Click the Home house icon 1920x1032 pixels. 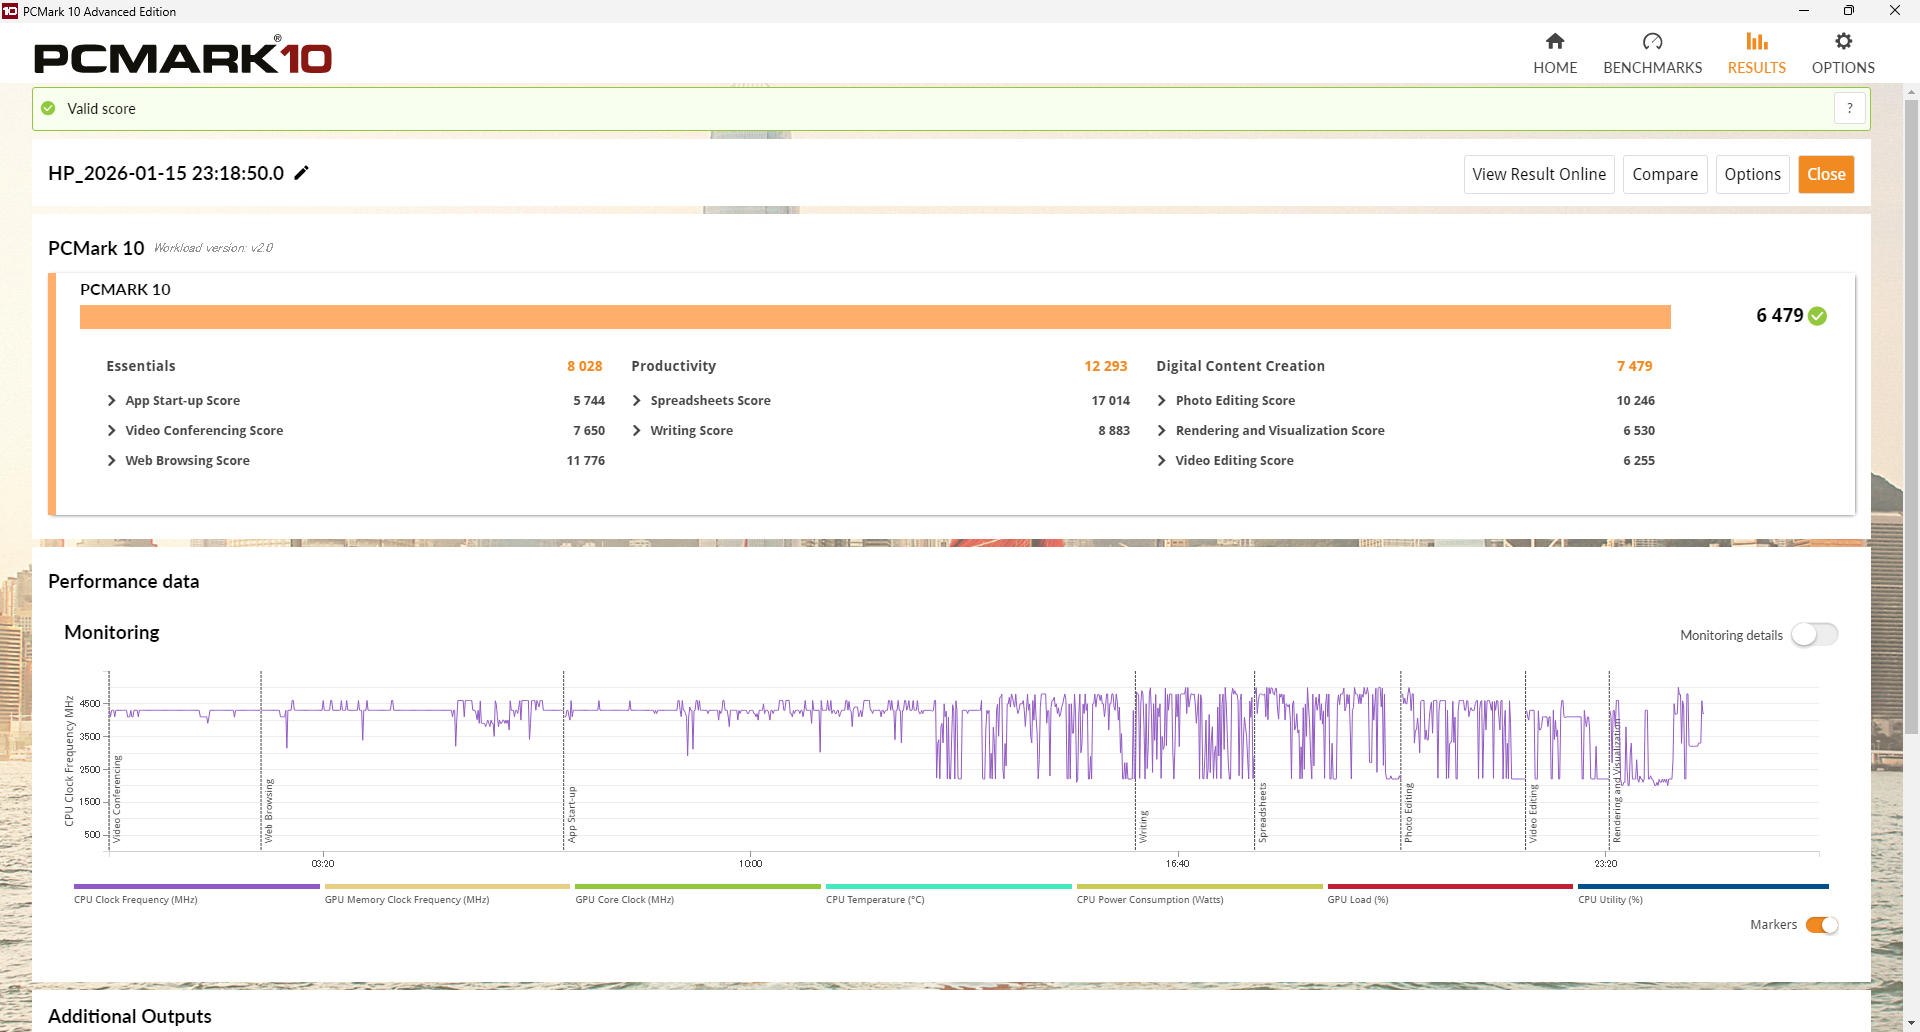coord(1554,41)
